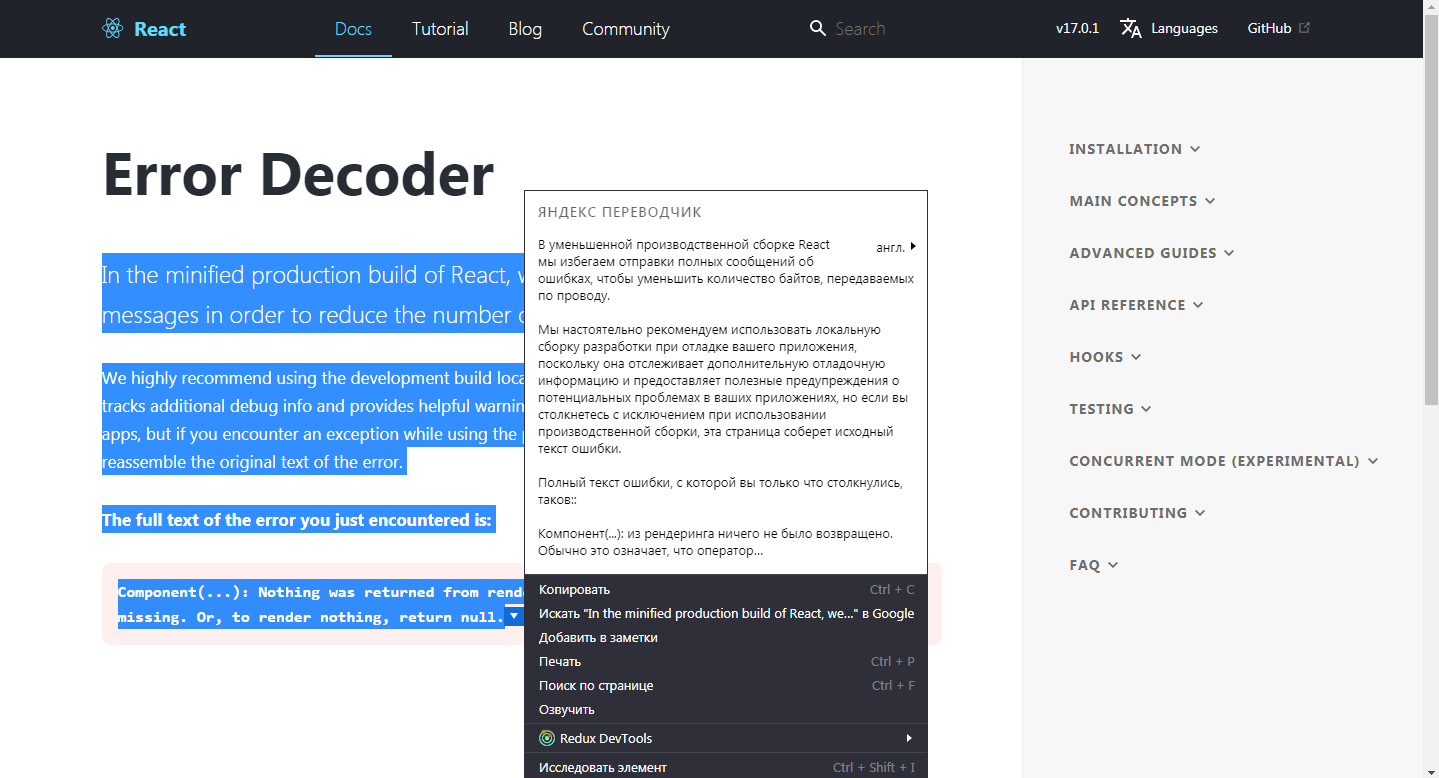Open the Tutorial tab
1439x778 pixels.
pyautogui.click(x=440, y=29)
